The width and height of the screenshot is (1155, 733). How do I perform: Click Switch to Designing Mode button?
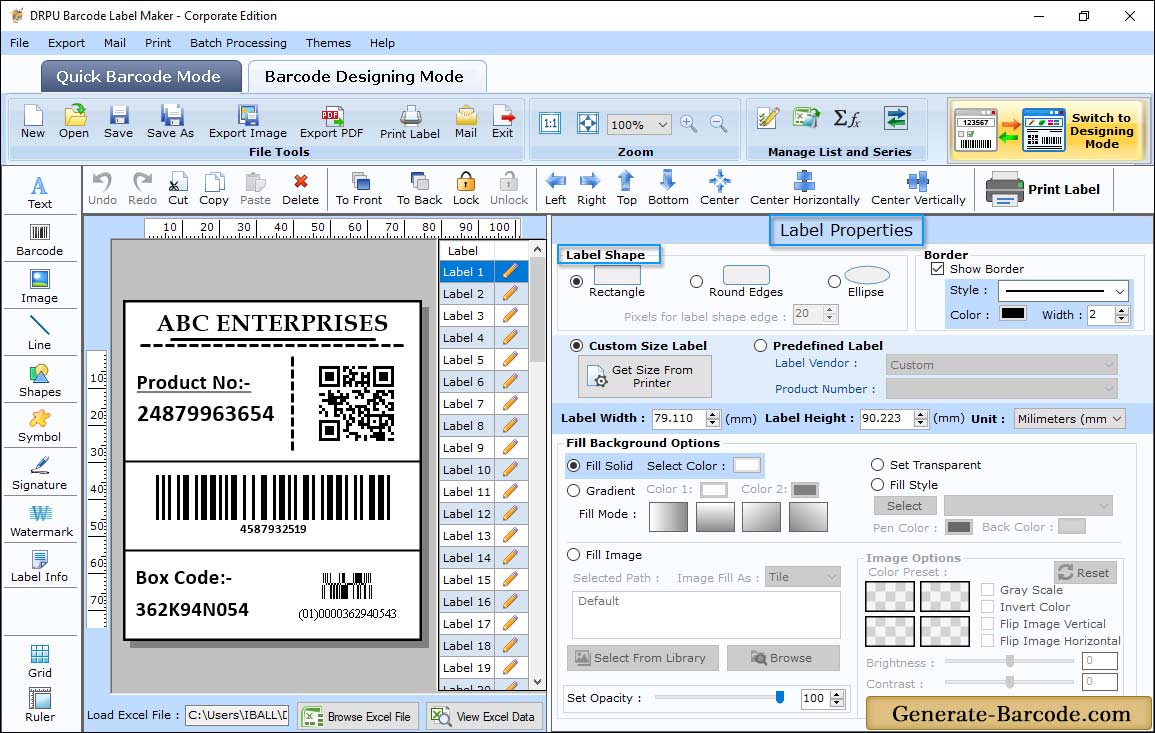point(1046,131)
